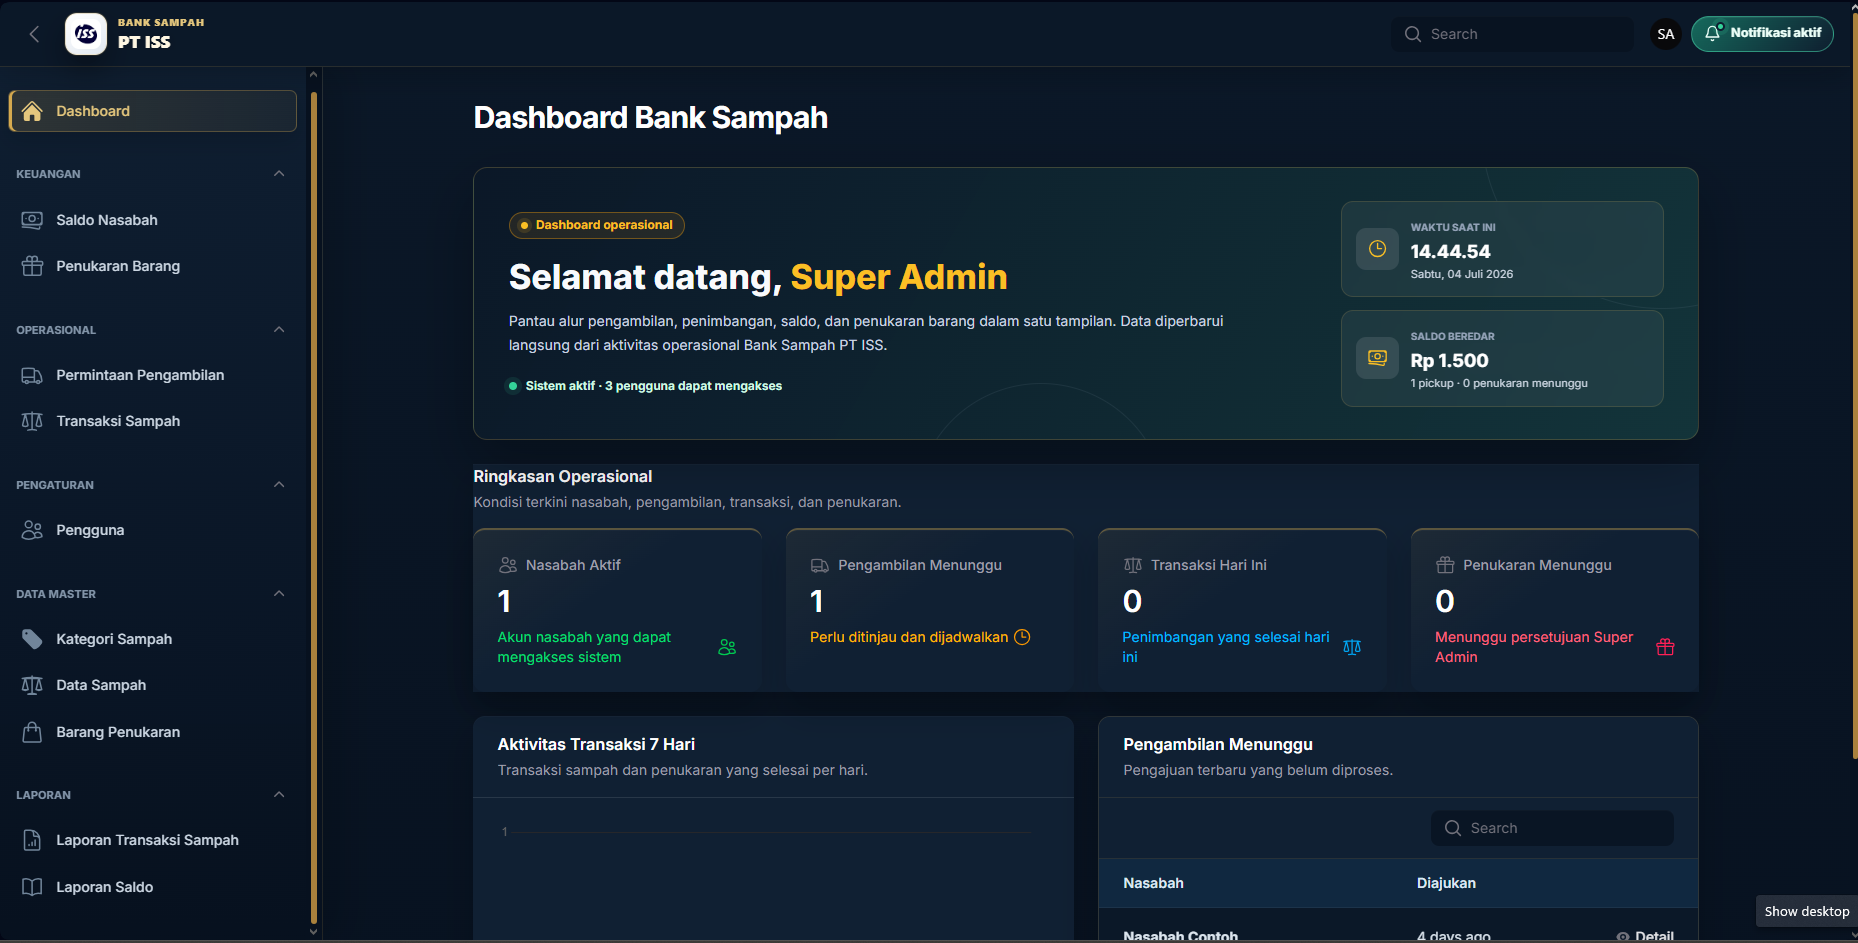Click the Transaksi Sampah scale icon

tap(32, 421)
